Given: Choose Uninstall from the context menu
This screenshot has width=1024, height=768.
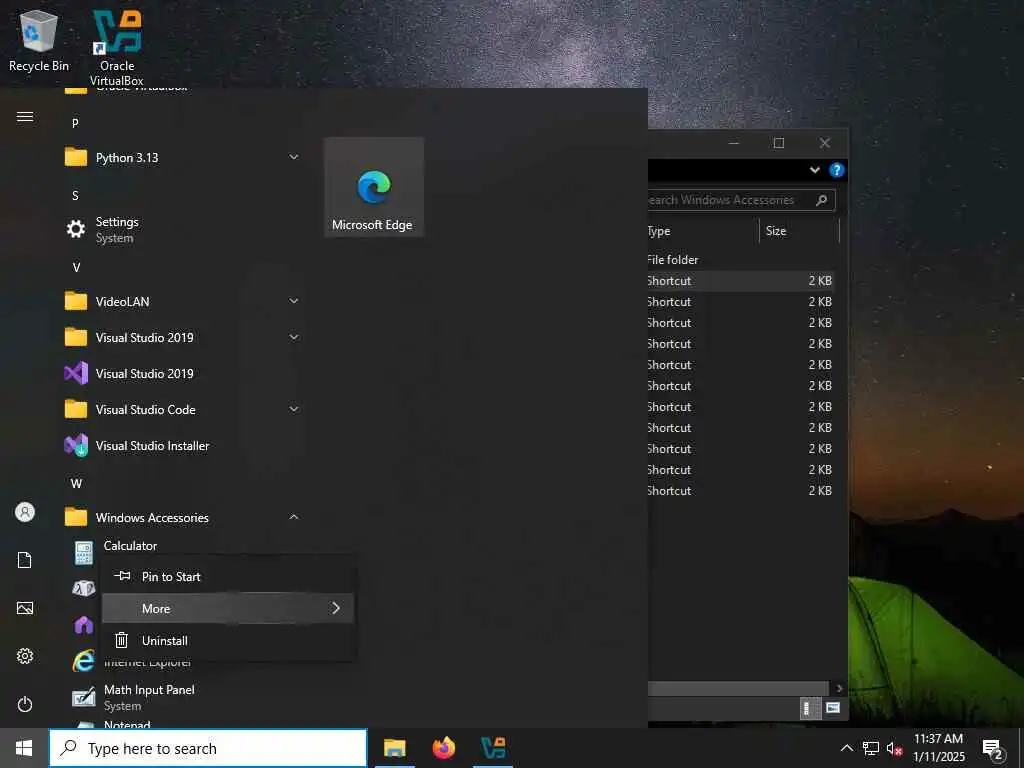Looking at the screenshot, I should coord(229,641).
